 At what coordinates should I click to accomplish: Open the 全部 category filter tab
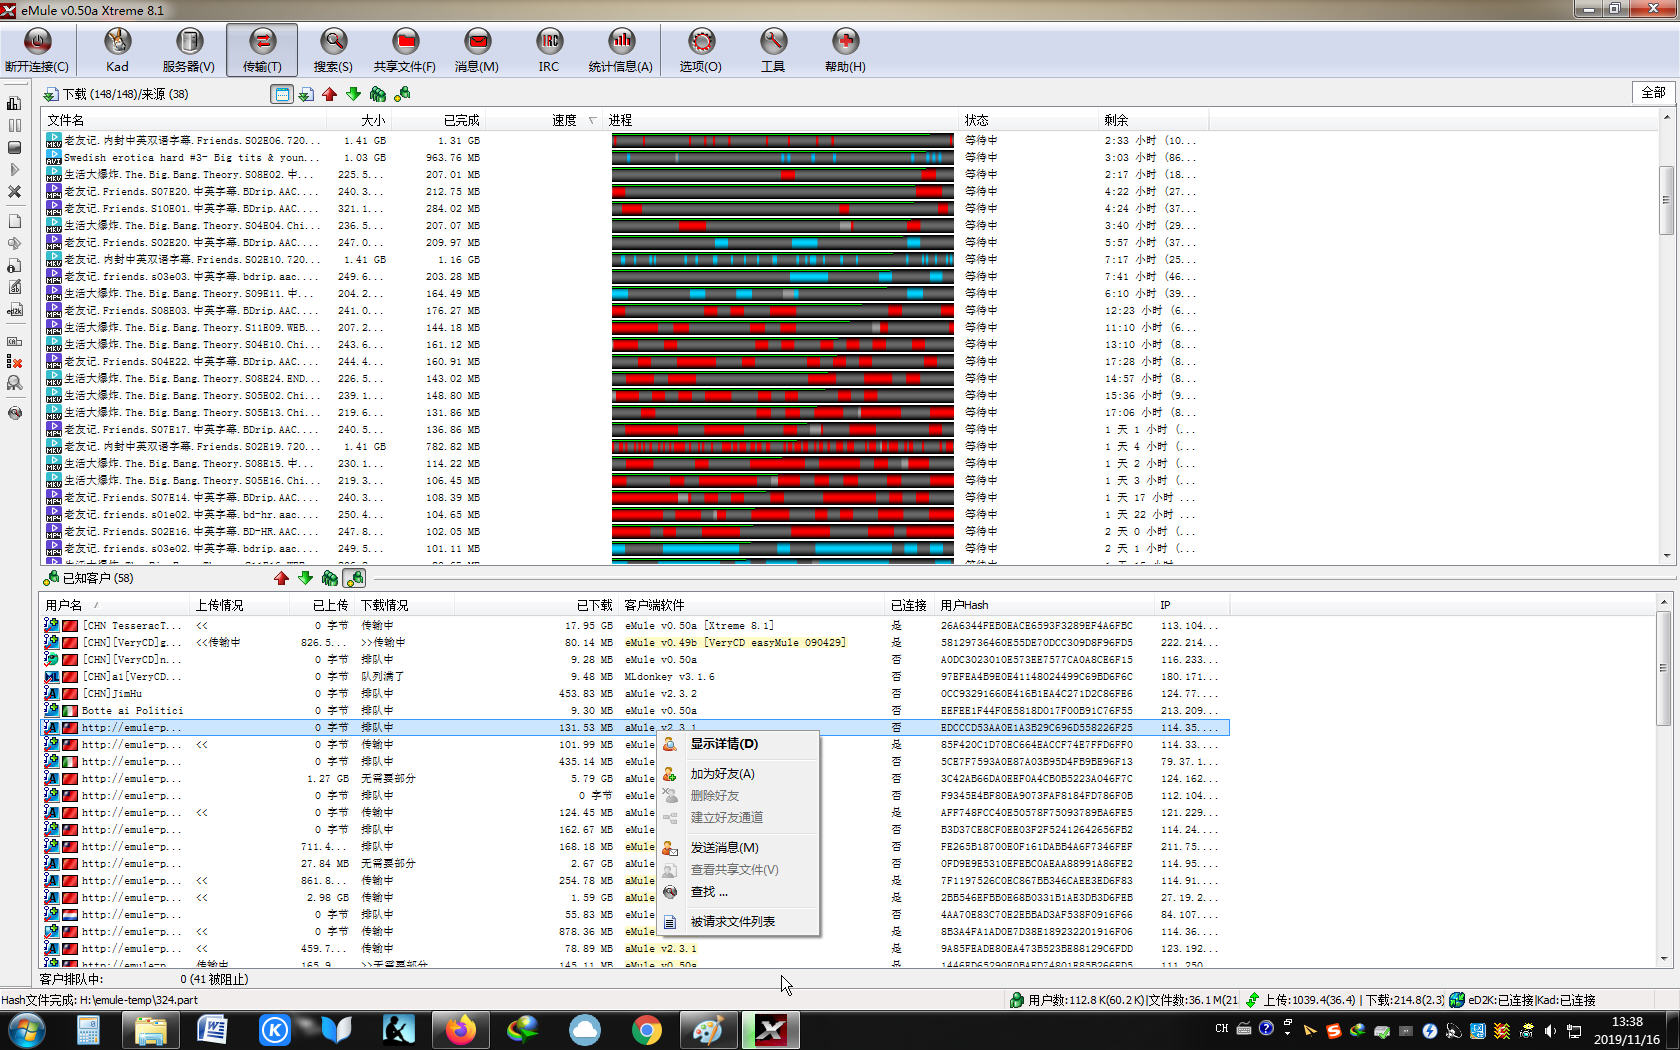(x=1653, y=92)
